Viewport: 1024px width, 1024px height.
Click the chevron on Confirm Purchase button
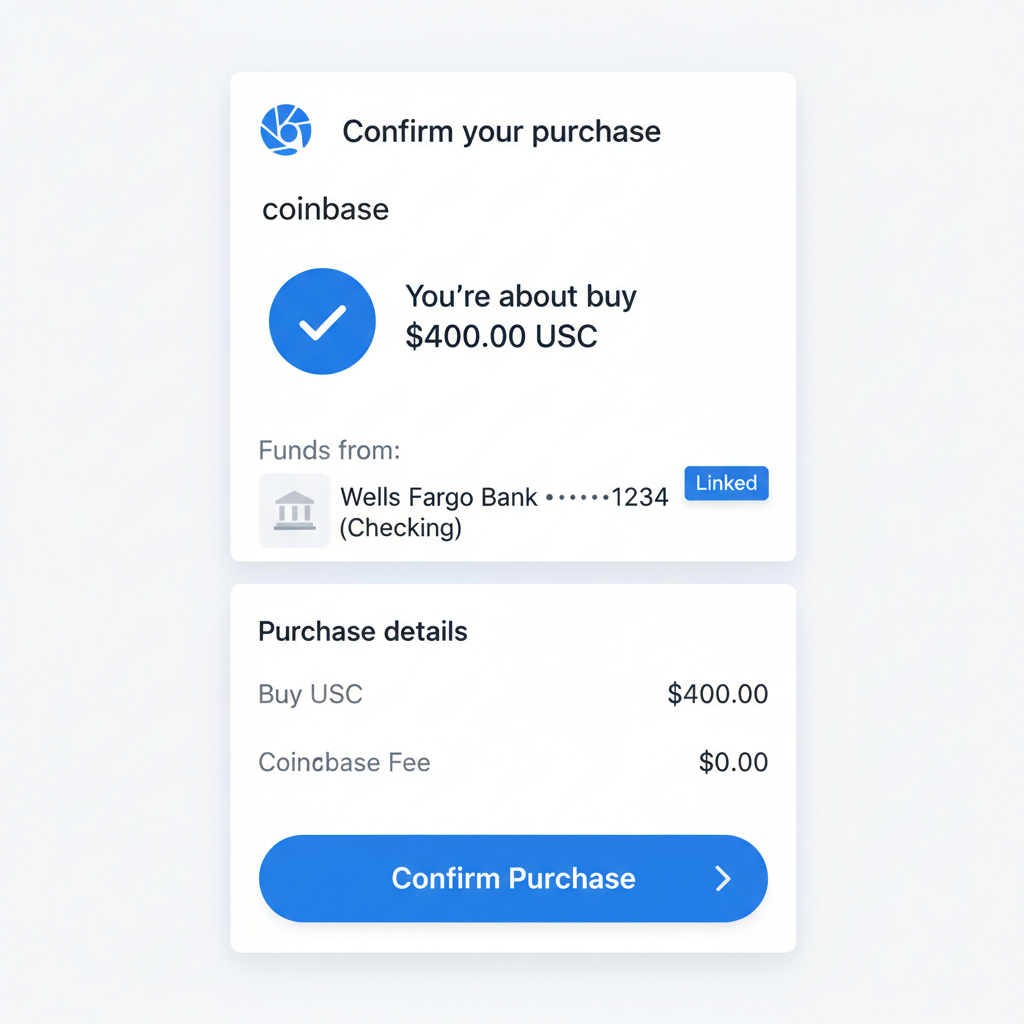722,879
